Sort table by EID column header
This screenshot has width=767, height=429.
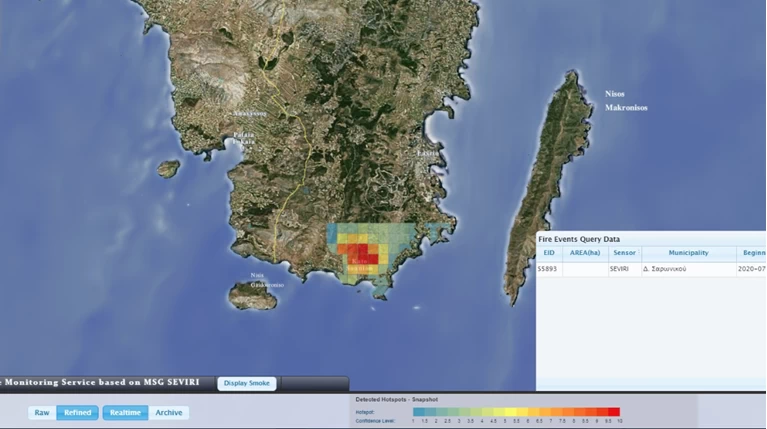(x=549, y=253)
